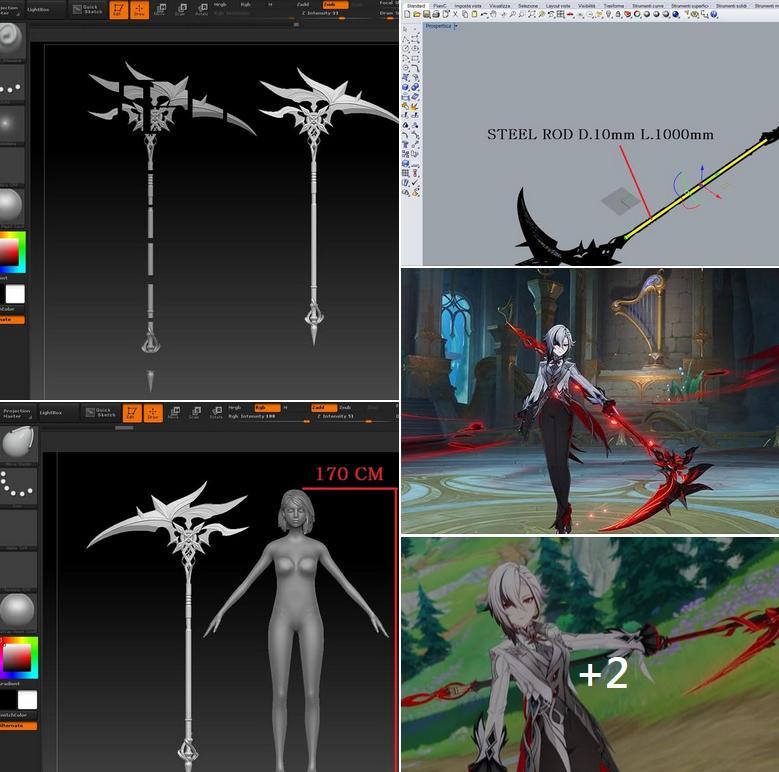Toggle Edit mode in bottom ZBrush window
This screenshot has height=772, width=779.
132,413
